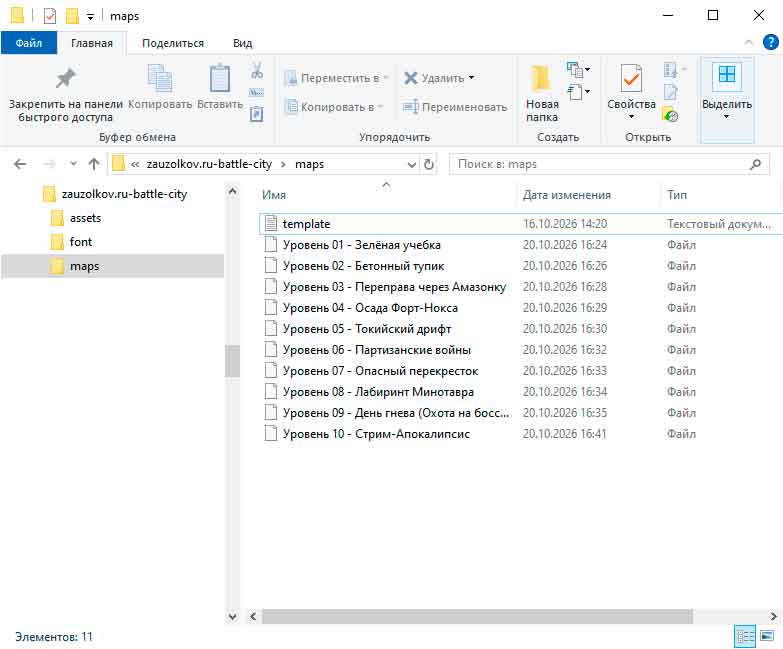783x649 pixels.
Task: Click the Копировать ribbon icon
Action: tap(160, 78)
